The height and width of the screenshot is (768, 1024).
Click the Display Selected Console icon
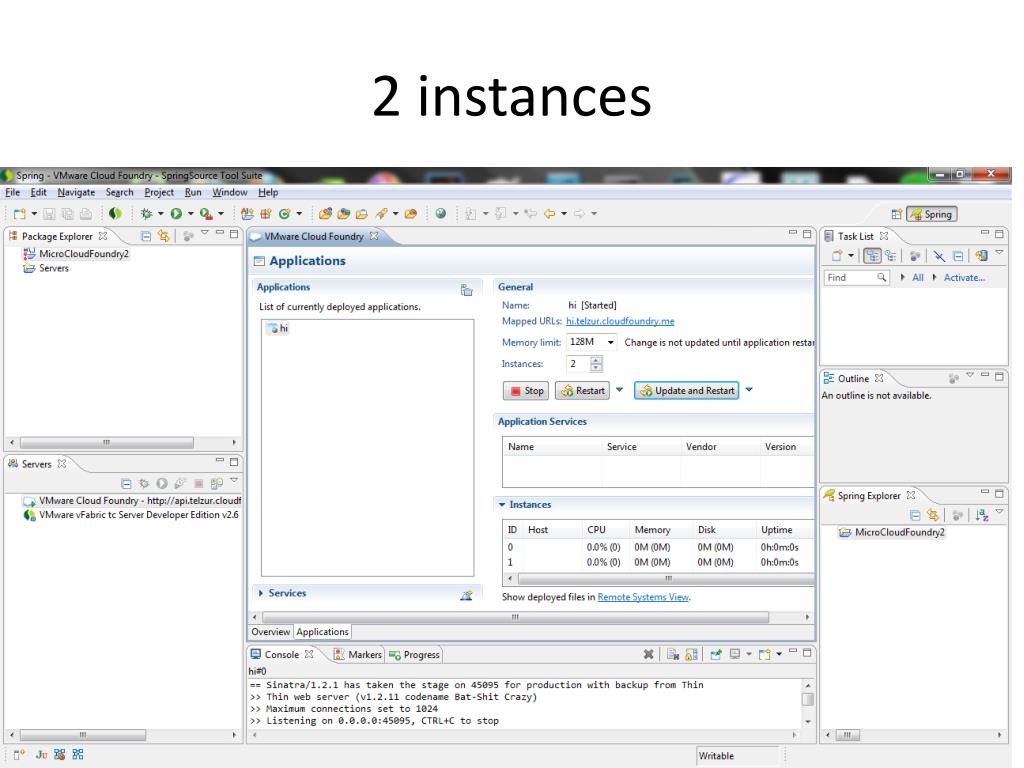point(735,654)
